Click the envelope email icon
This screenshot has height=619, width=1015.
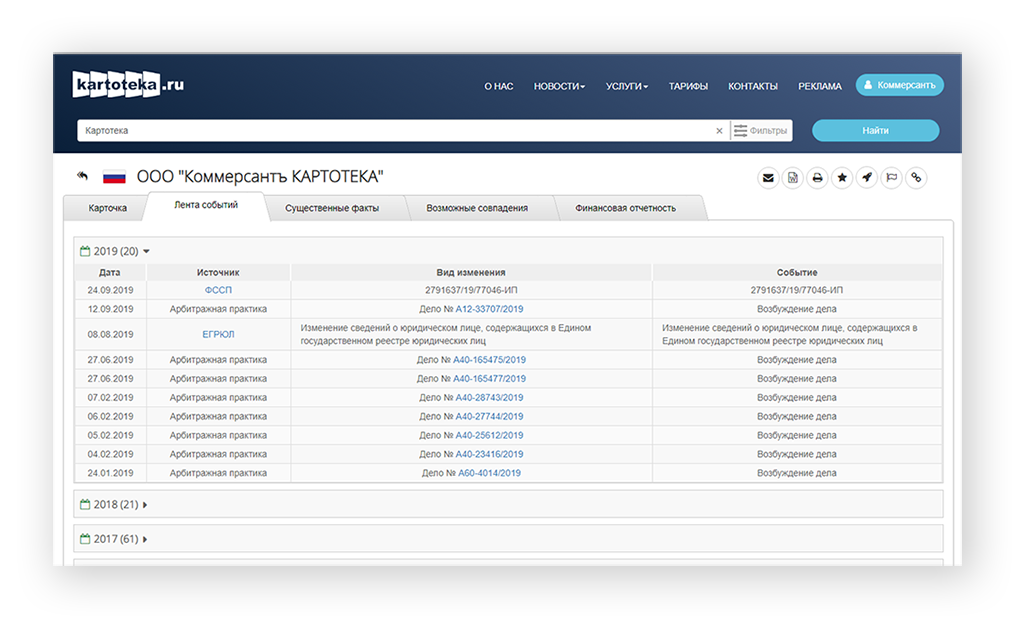[x=768, y=177]
